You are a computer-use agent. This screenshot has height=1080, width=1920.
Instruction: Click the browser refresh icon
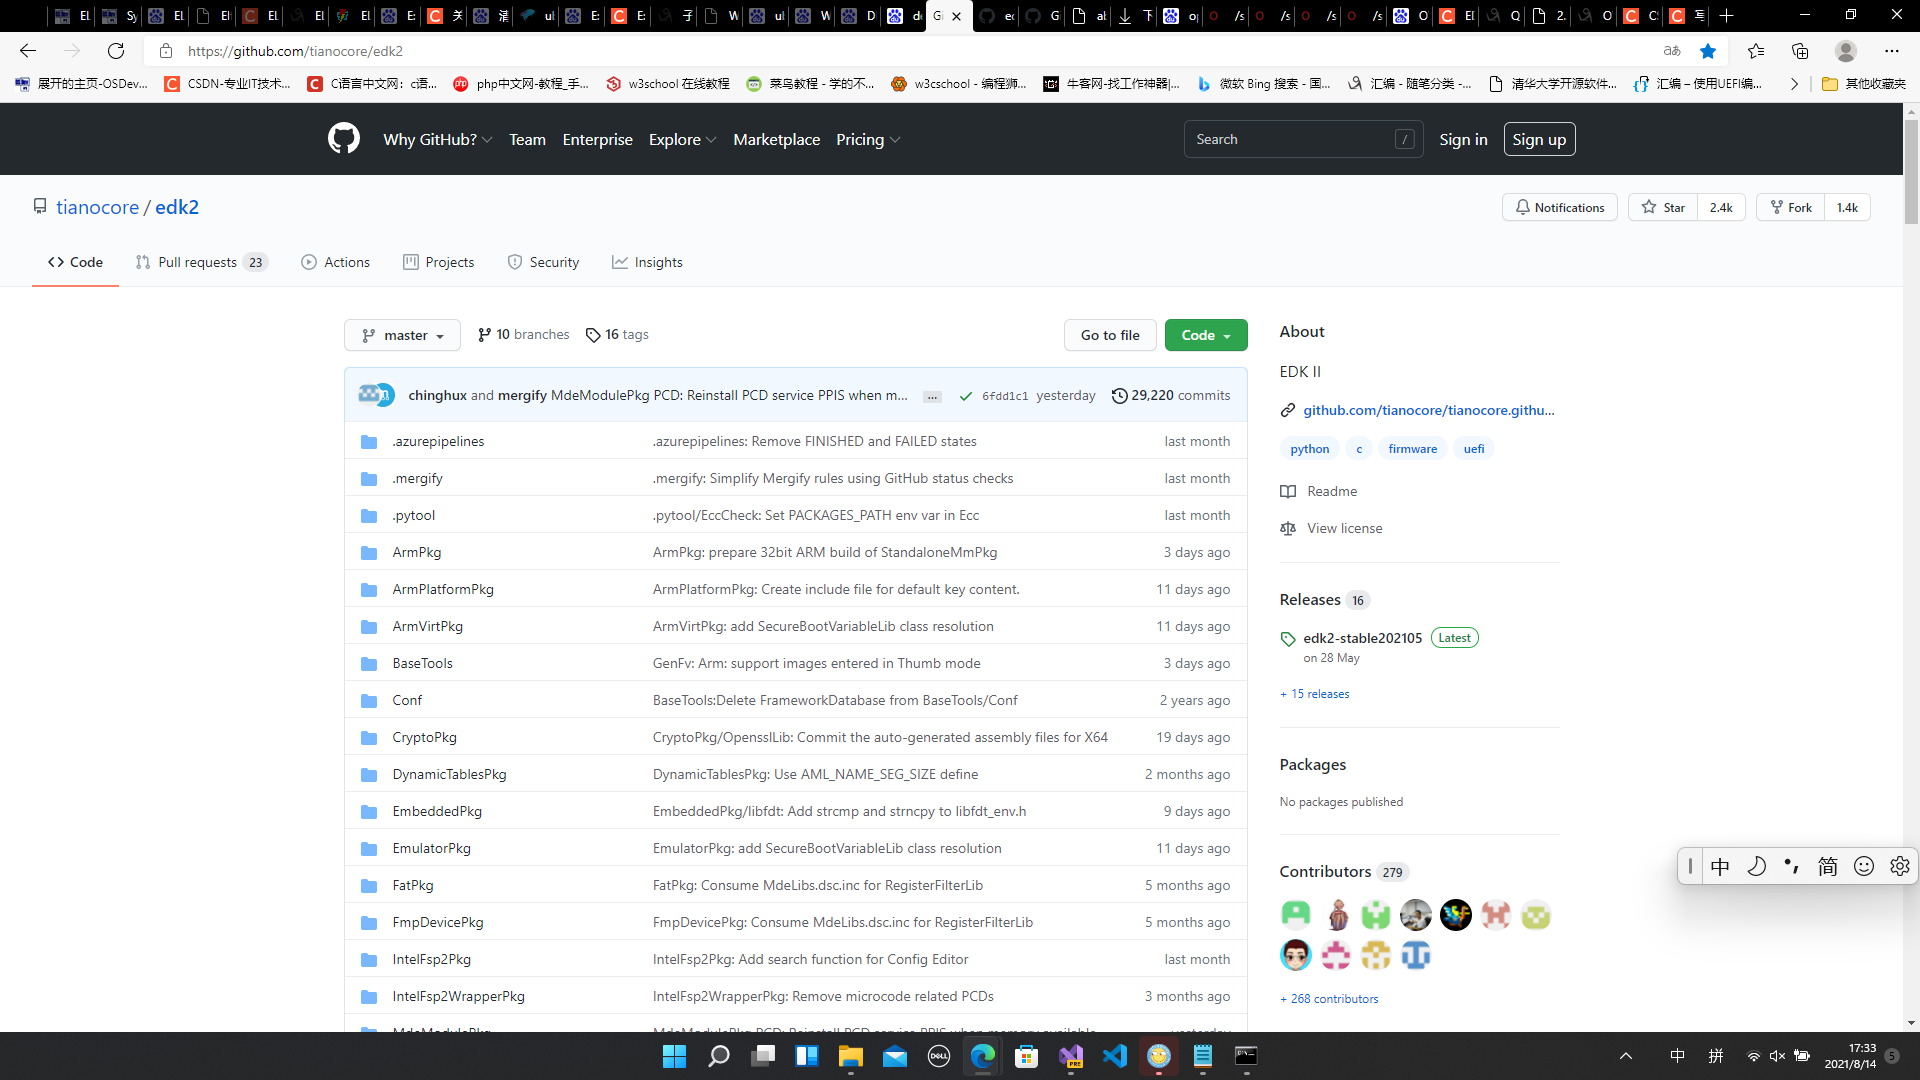pyautogui.click(x=116, y=51)
